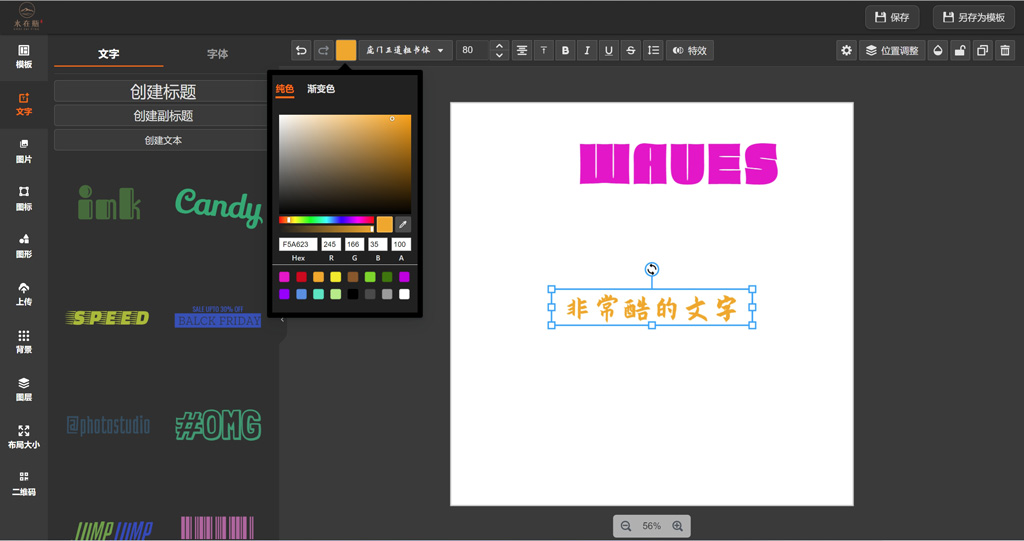Pick the red preset swatch
Viewport: 1024px width, 541px height.
pos(301,277)
